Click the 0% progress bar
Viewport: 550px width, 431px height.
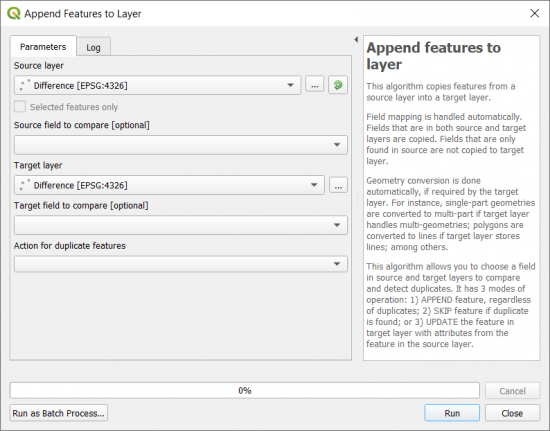click(244, 390)
